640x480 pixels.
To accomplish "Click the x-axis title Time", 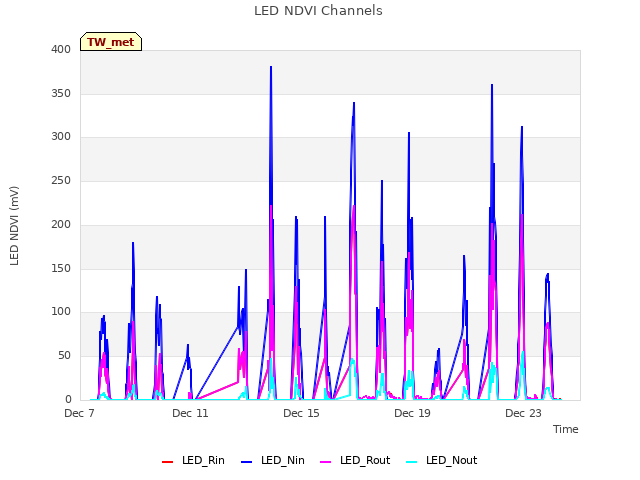I will (x=566, y=429).
